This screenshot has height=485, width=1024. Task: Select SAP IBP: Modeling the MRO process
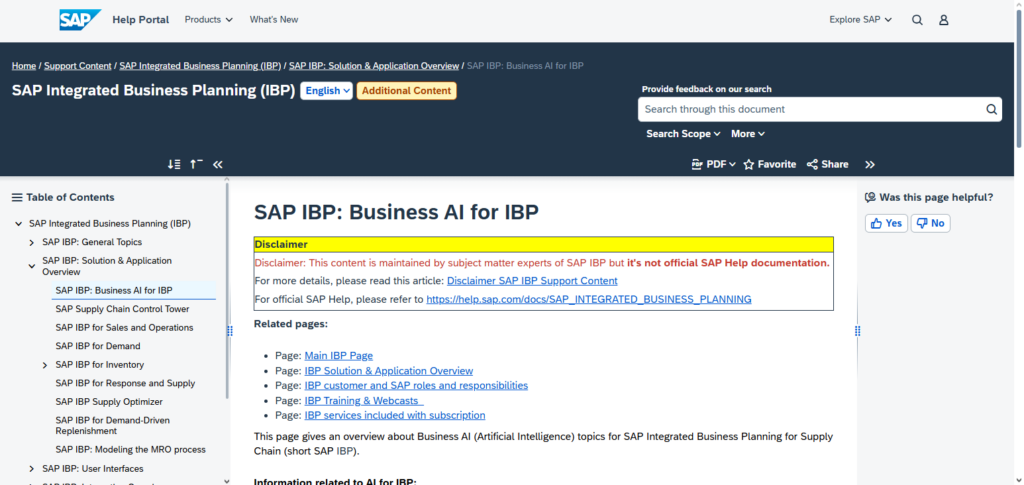[131, 450]
